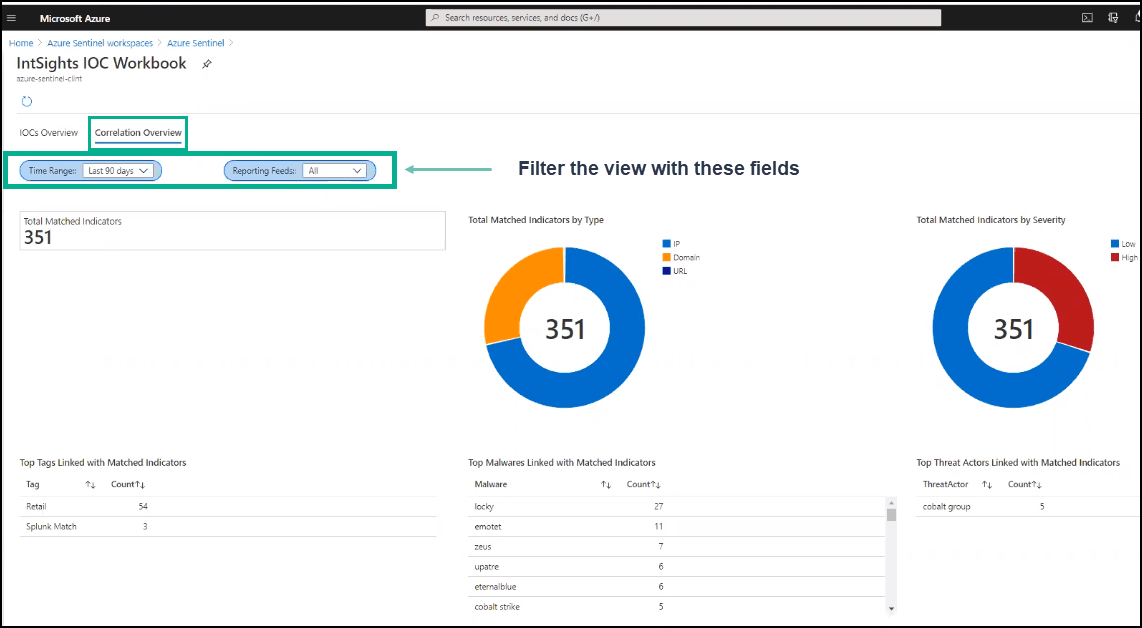Click the red High severity legend swatch
Image resolution: width=1142 pixels, height=628 pixels.
tap(1114, 257)
